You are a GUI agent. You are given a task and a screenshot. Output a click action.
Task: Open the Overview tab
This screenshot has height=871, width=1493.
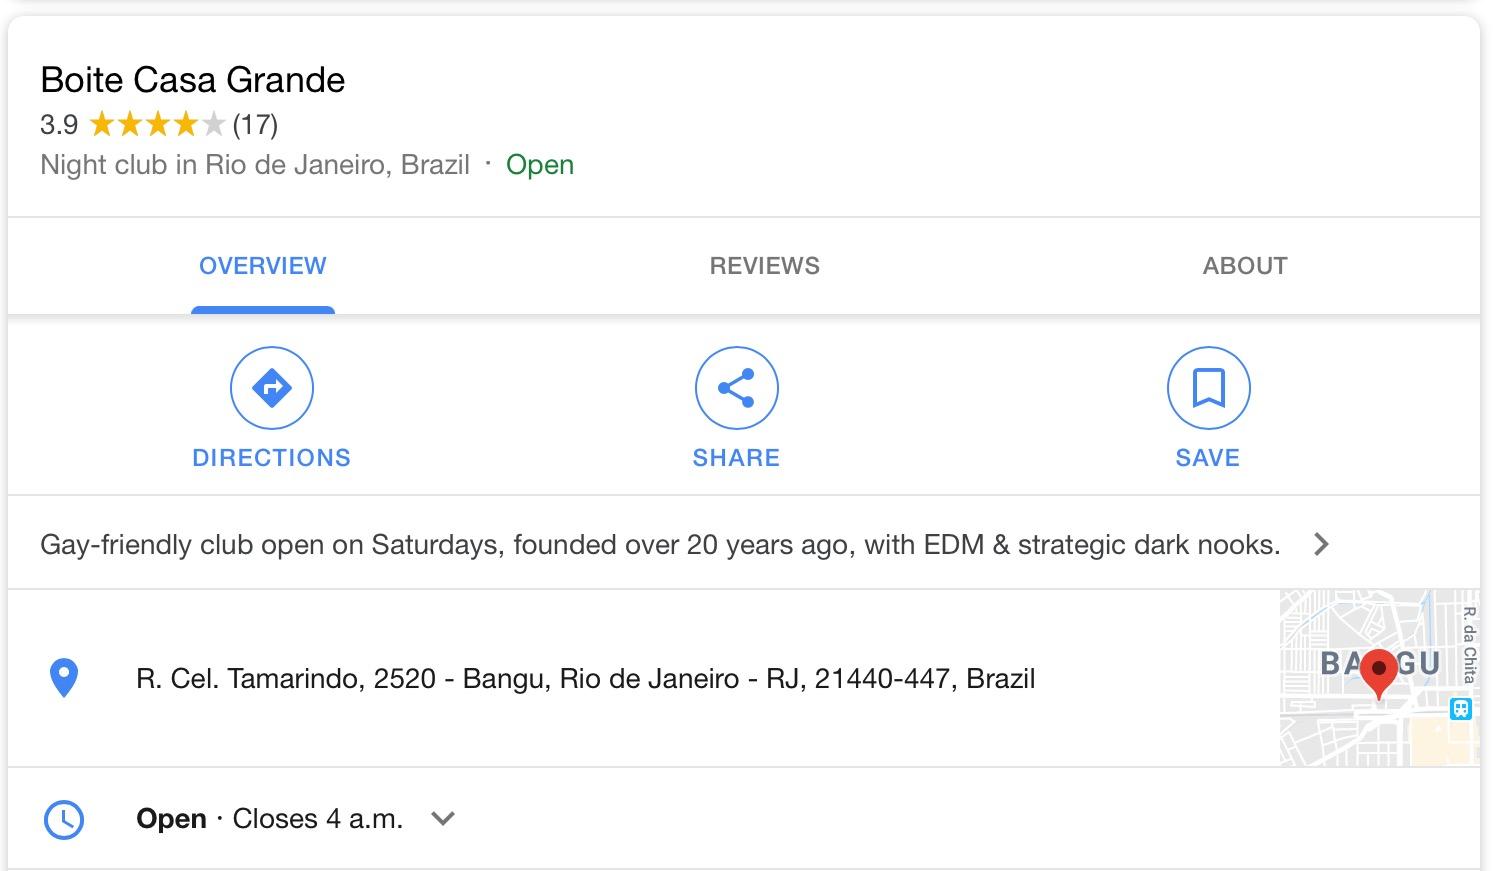pyautogui.click(x=263, y=266)
